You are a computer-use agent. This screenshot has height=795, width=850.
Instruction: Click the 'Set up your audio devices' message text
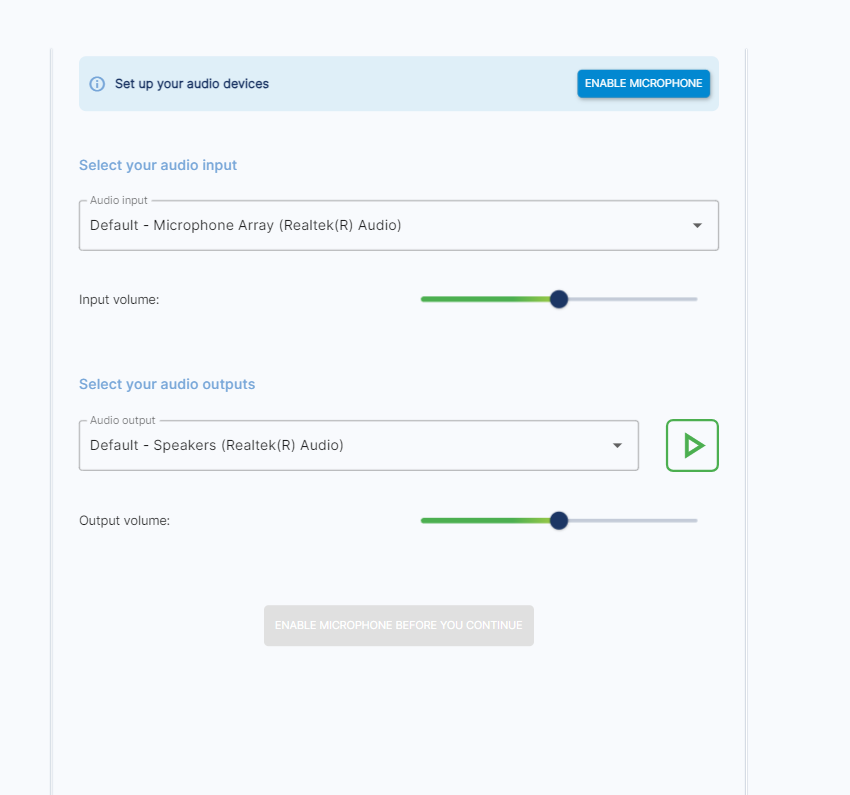[x=192, y=84]
